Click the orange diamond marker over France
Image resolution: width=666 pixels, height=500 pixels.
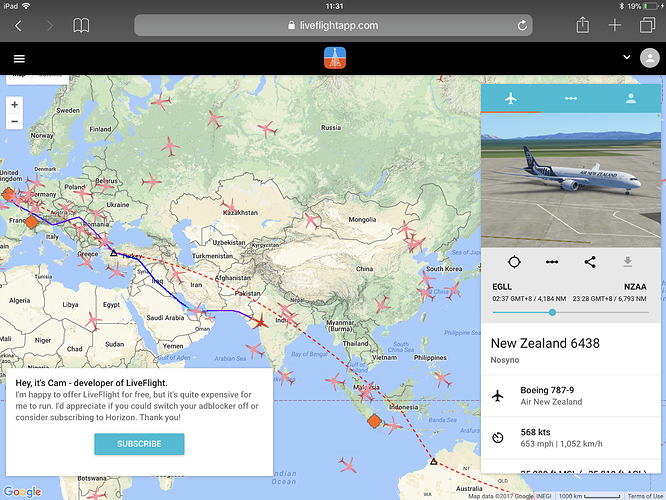click(x=31, y=222)
